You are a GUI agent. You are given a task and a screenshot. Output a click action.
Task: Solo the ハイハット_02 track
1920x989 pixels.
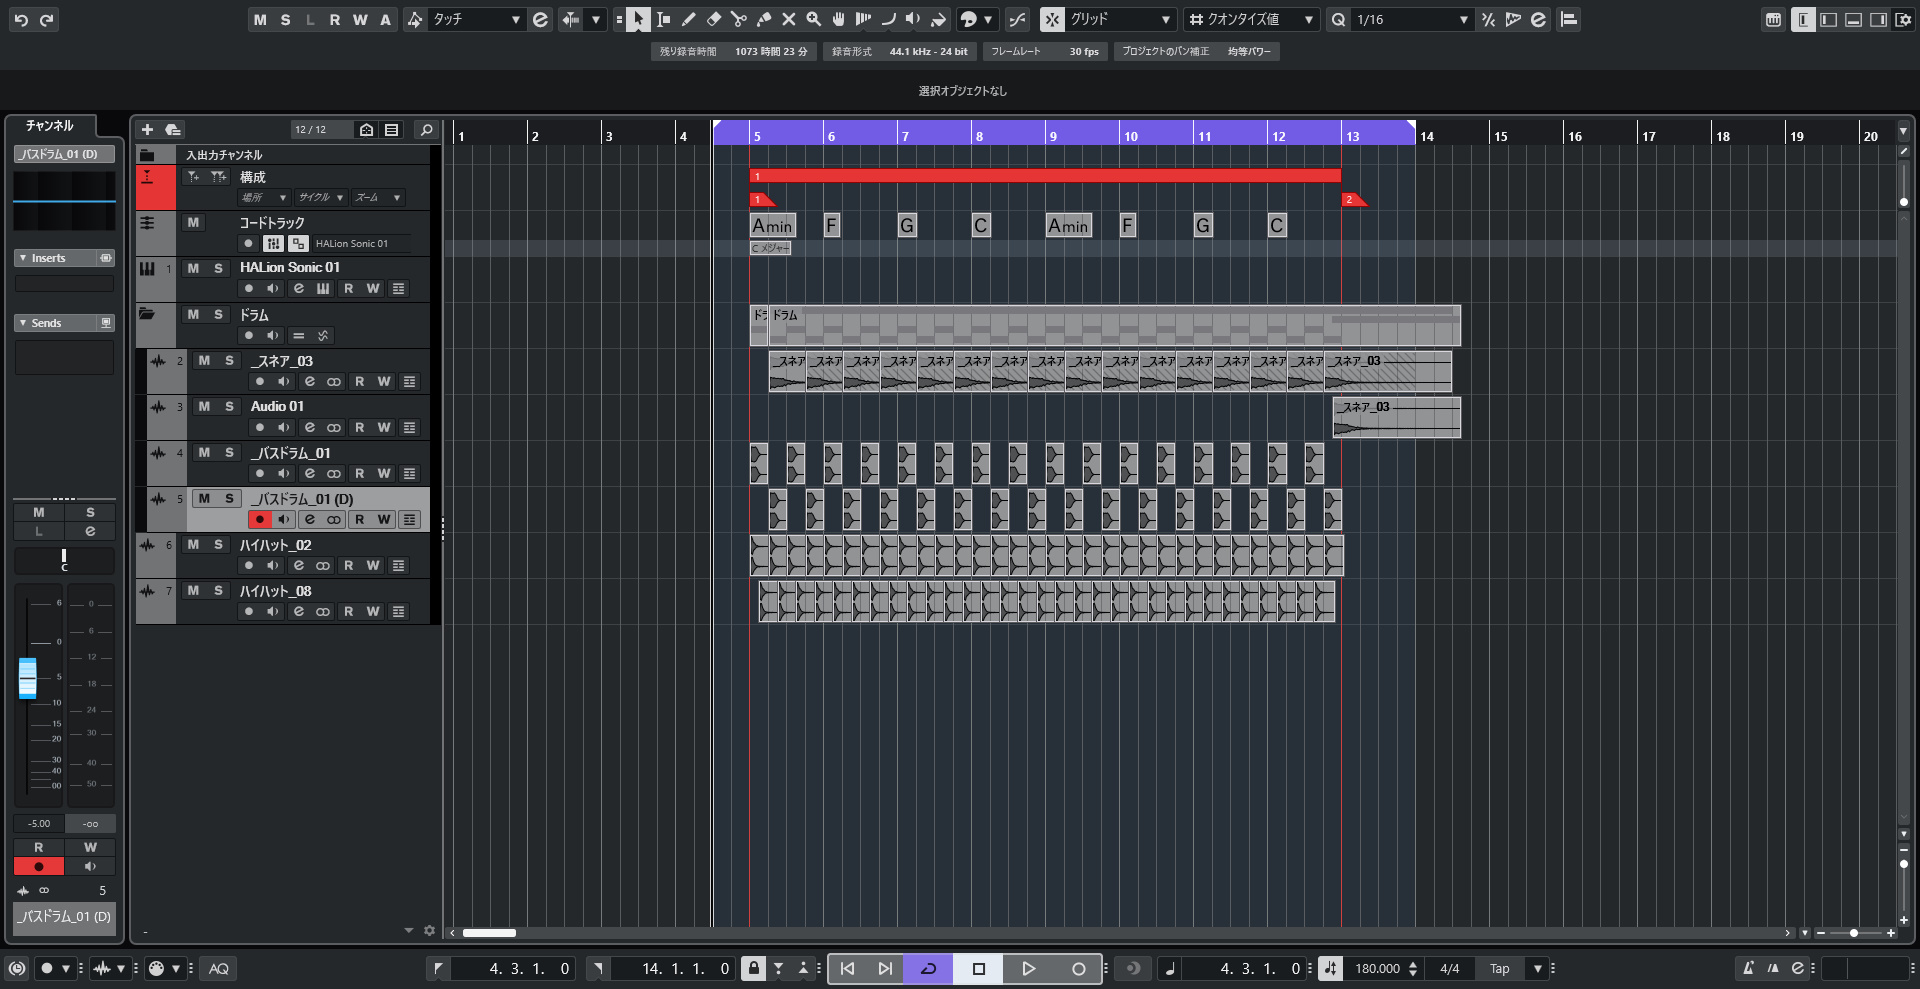point(218,545)
